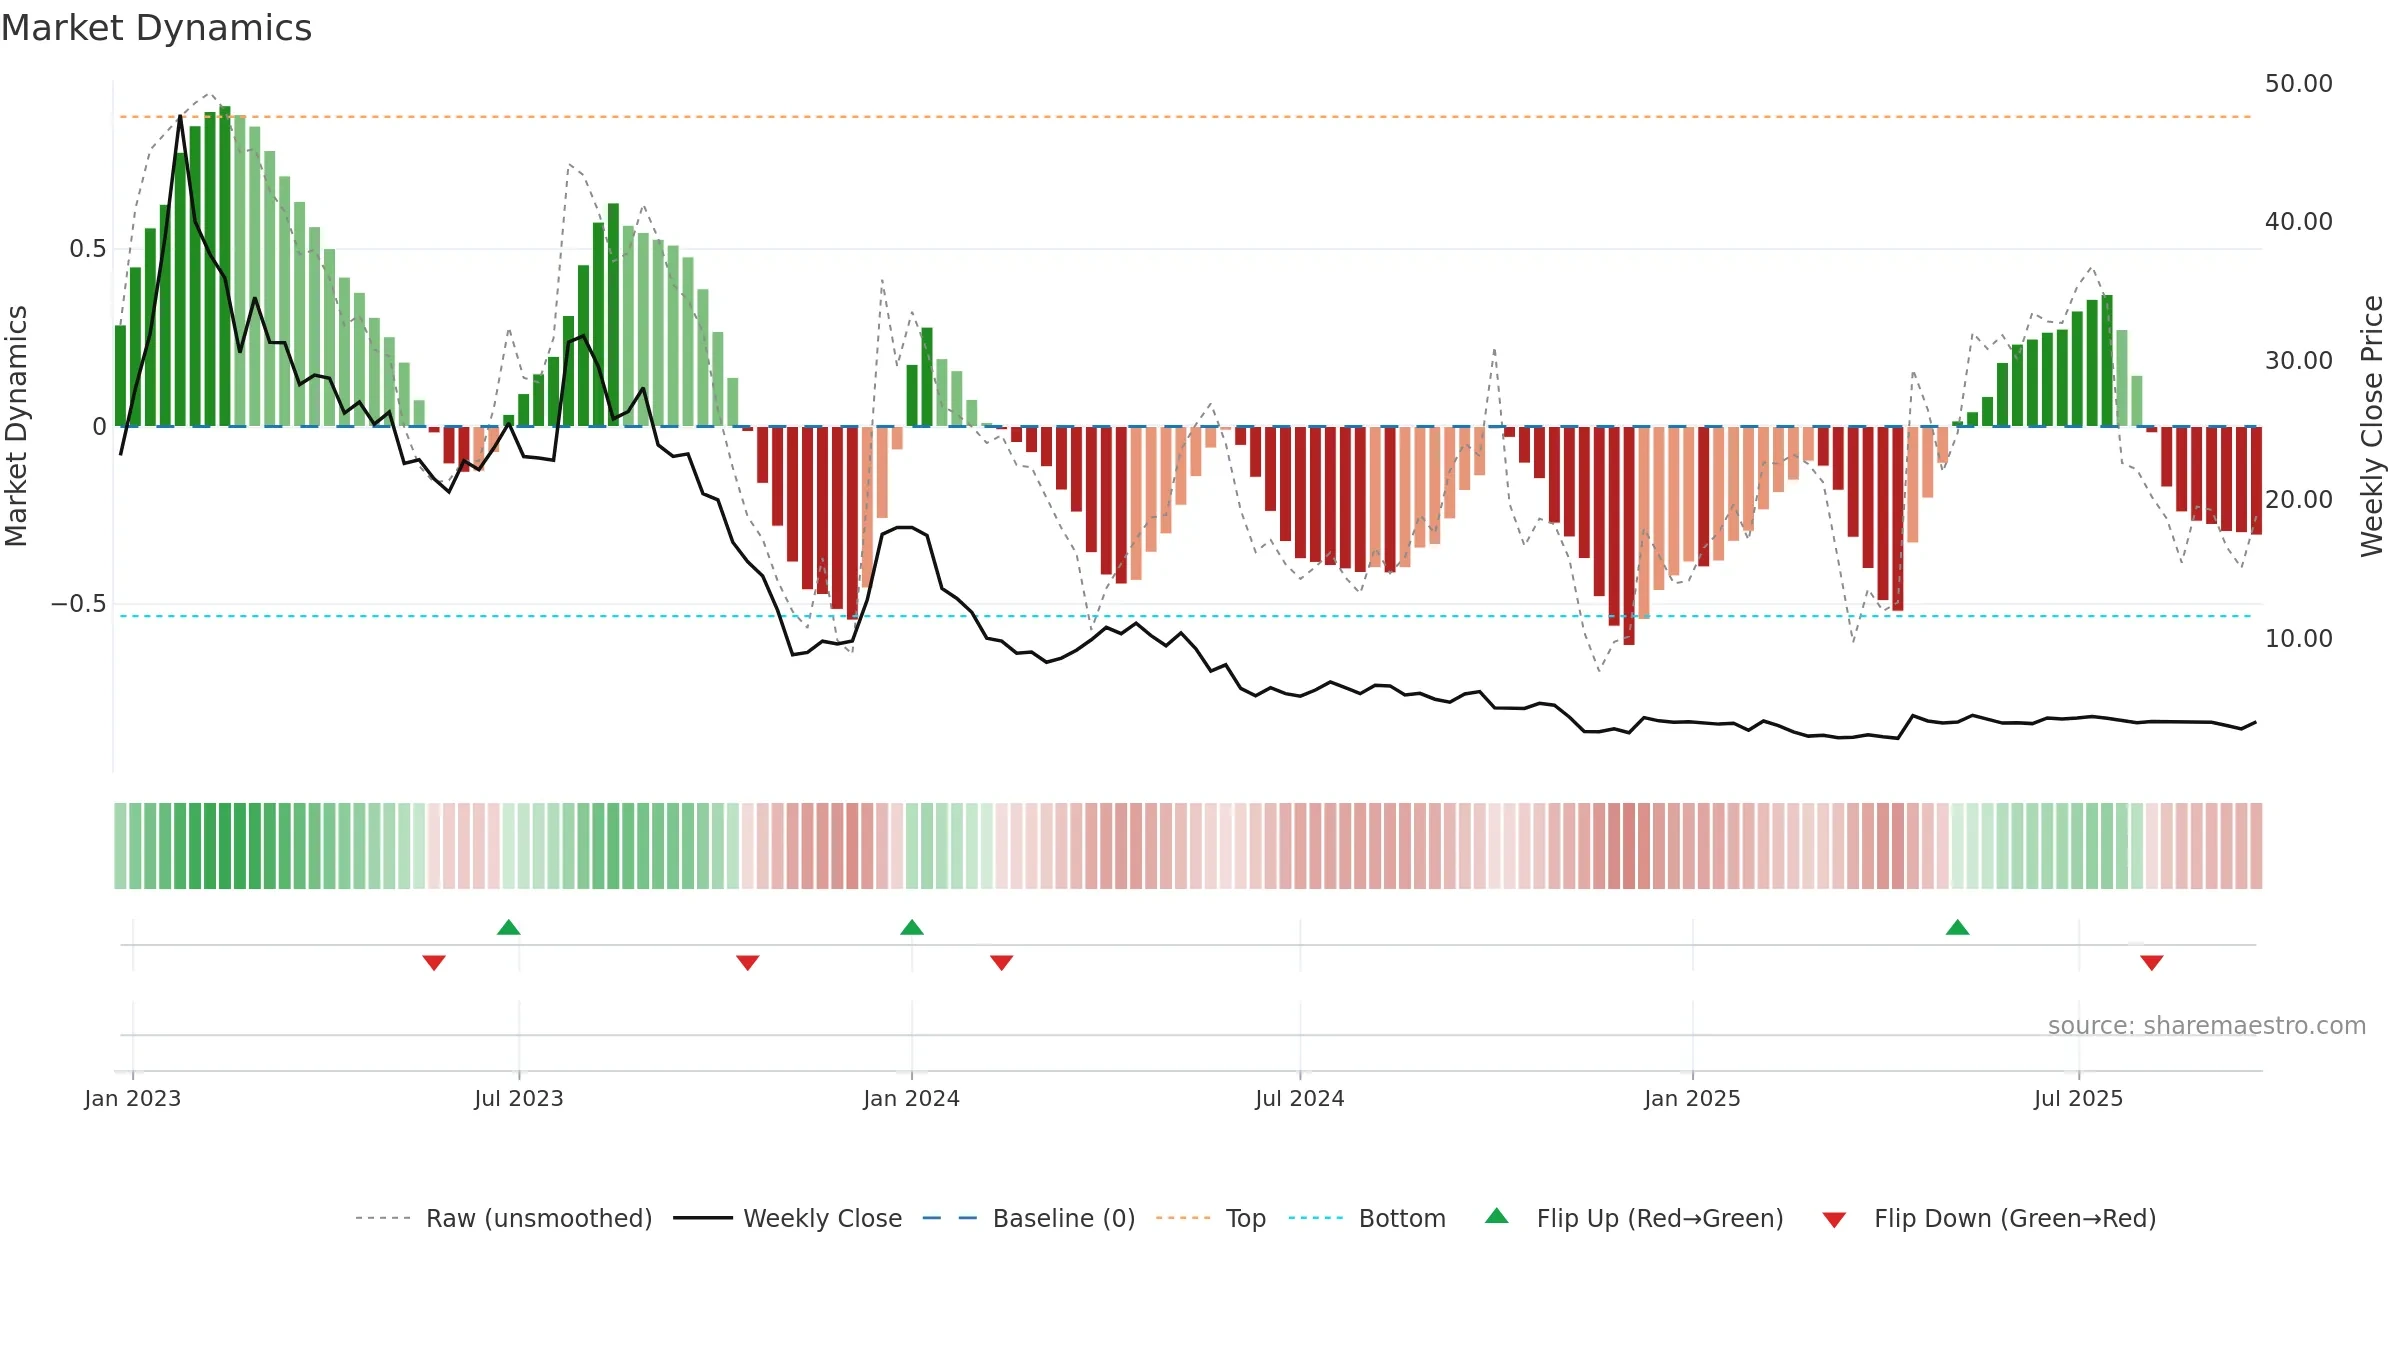Click the Jul 2025 x-axis label
The height and width of the screenshot is (1350, 2400).
2079,1098
